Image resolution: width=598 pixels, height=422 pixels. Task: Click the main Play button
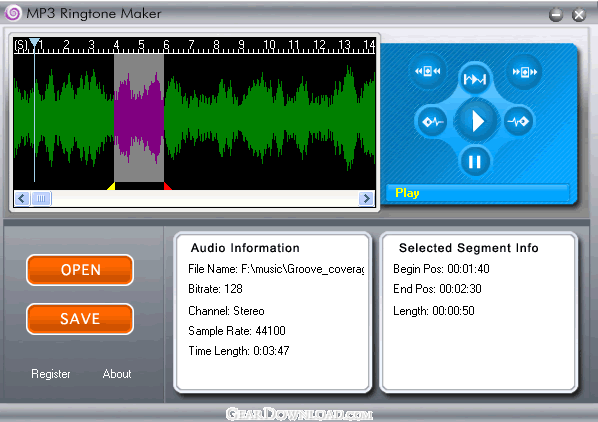(x=476, y=121)
